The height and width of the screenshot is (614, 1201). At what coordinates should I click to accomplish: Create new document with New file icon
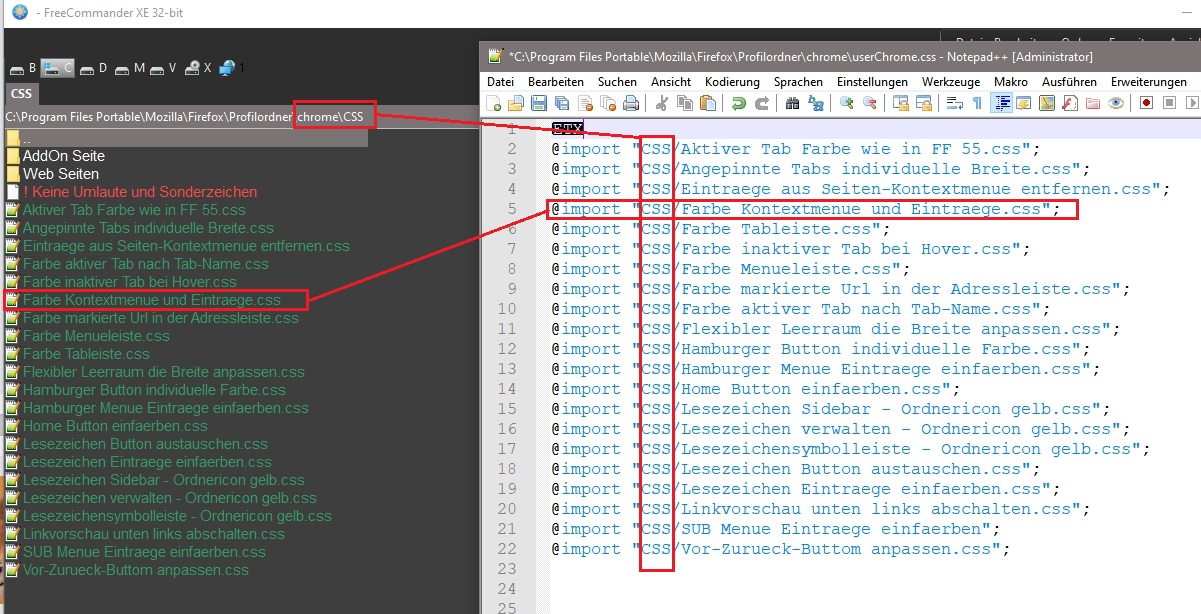tap(493, 103)
